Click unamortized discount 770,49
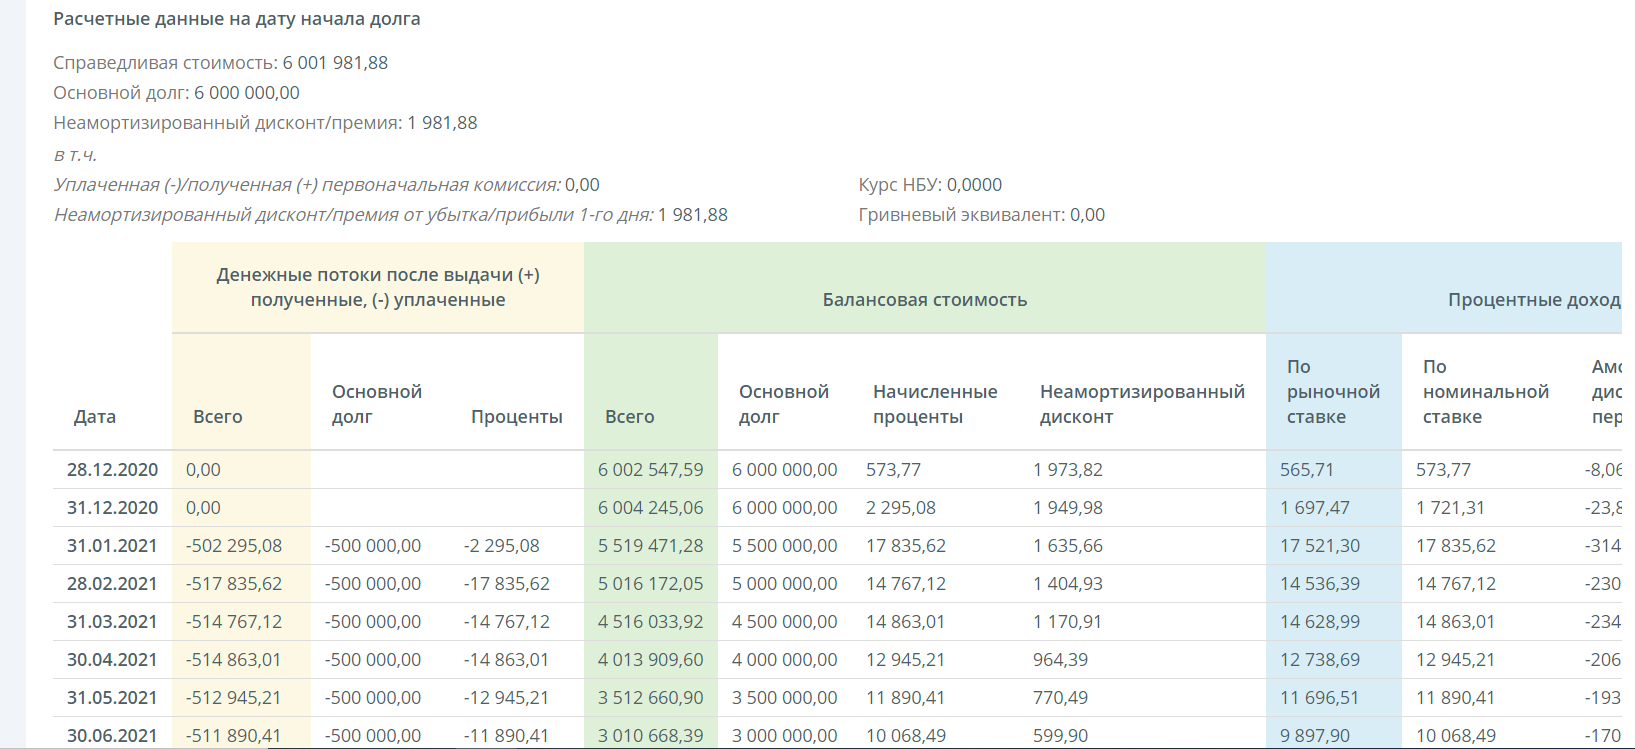This screenshot has height=749, width=1635. [x=1060, y=698]
